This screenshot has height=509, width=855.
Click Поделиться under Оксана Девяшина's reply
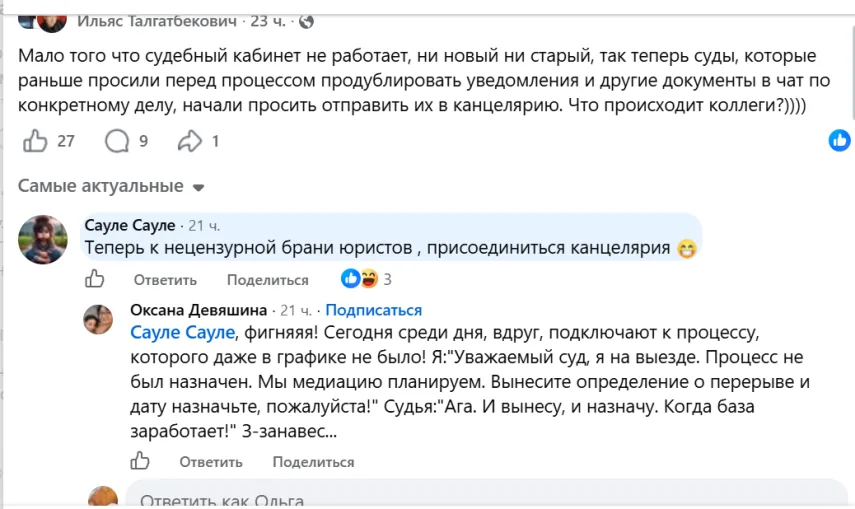coord(314,462)
